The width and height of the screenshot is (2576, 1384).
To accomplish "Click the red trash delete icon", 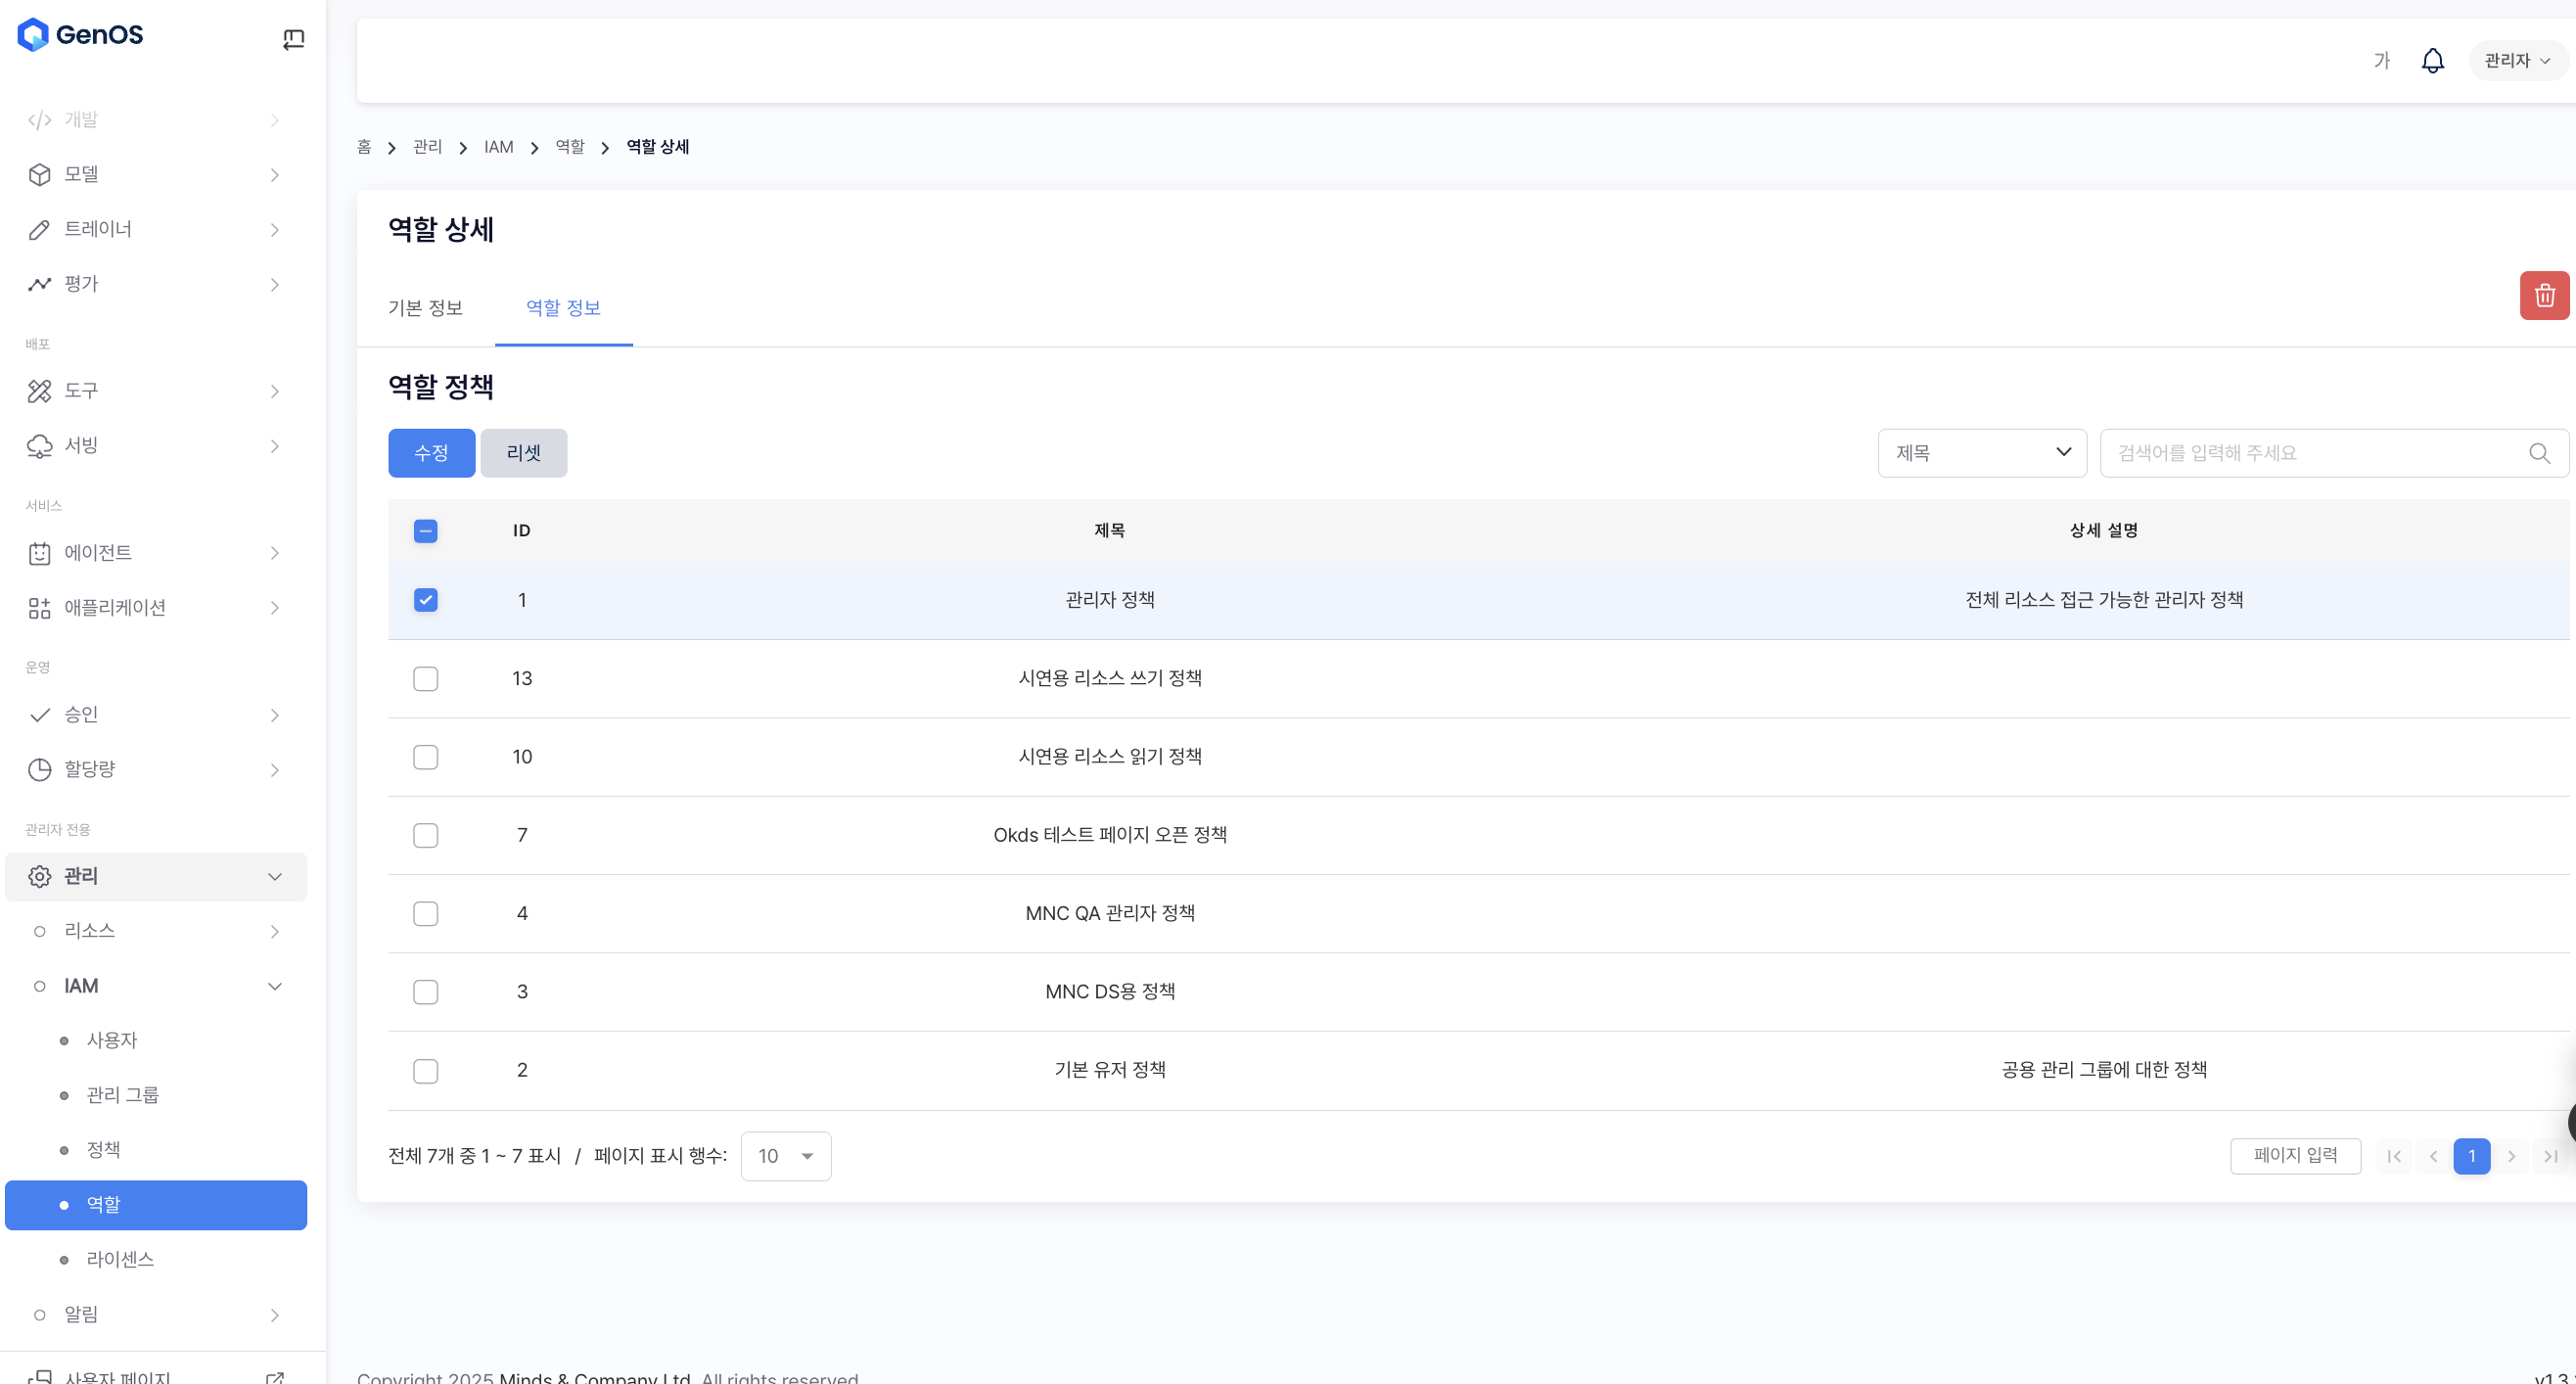I will coord(2543,296).
